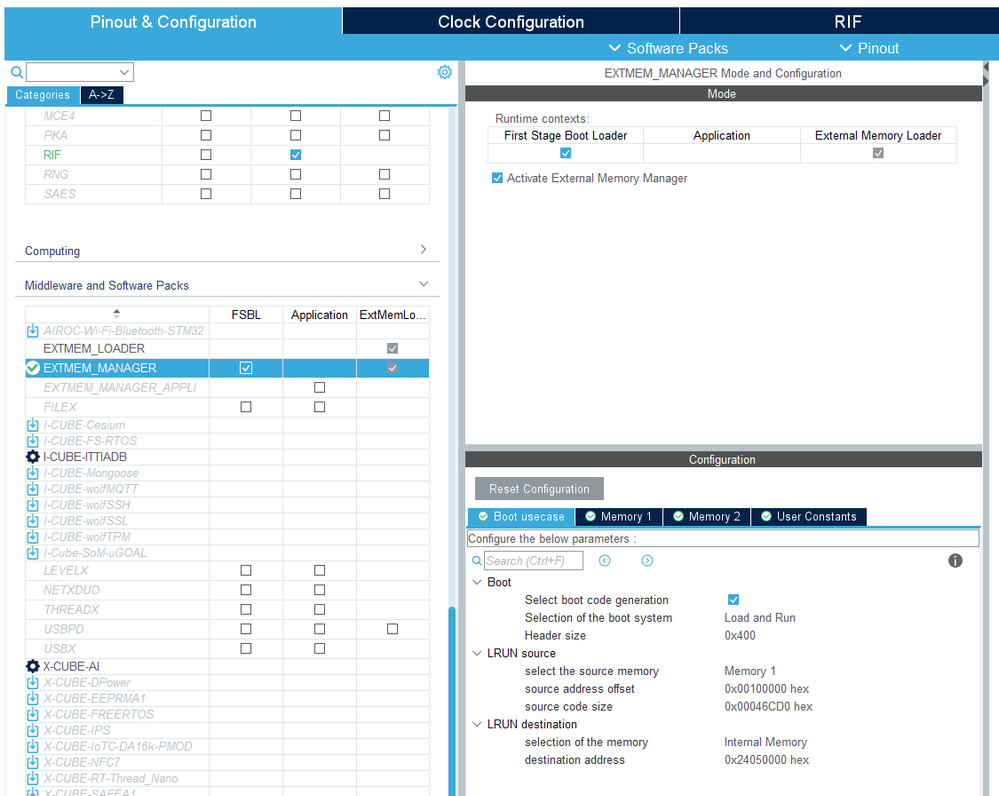
Task: Click the download icon beside AIROC-Wi-Fi-Bluetooth-STM32
Action: pos(32,331)
